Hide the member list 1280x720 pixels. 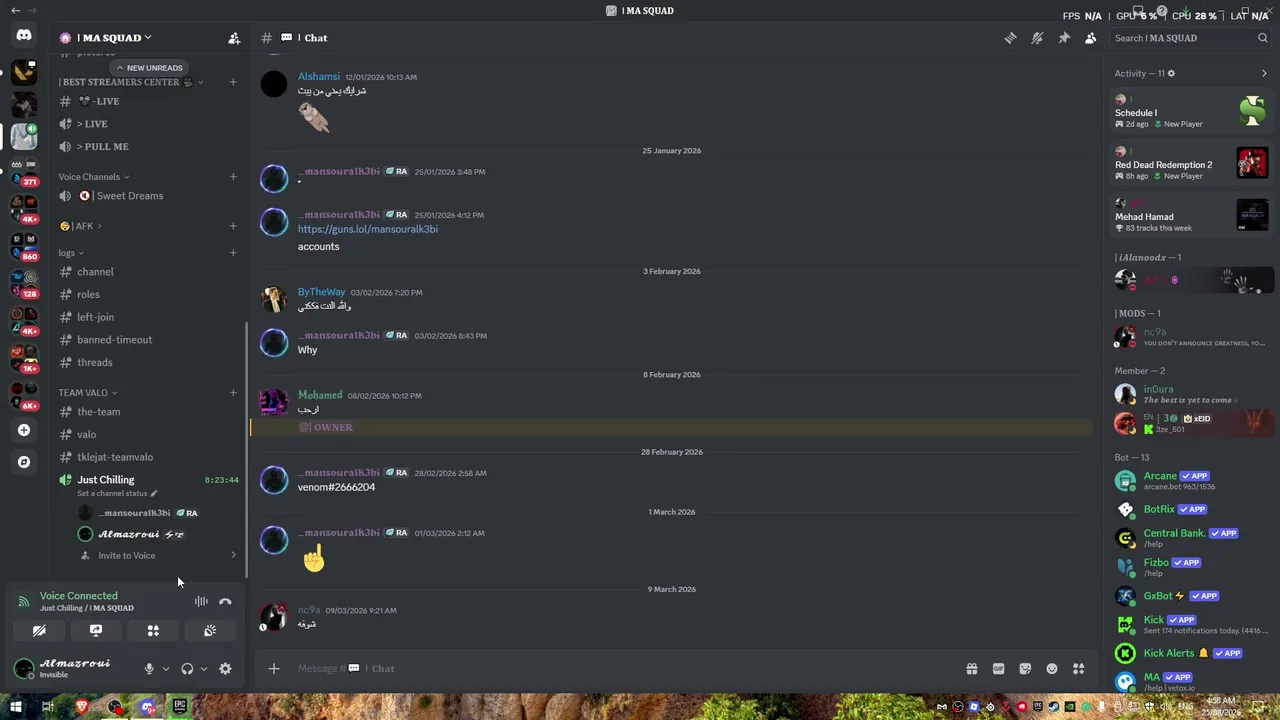pyautogui.click(x=1090, y=38)
